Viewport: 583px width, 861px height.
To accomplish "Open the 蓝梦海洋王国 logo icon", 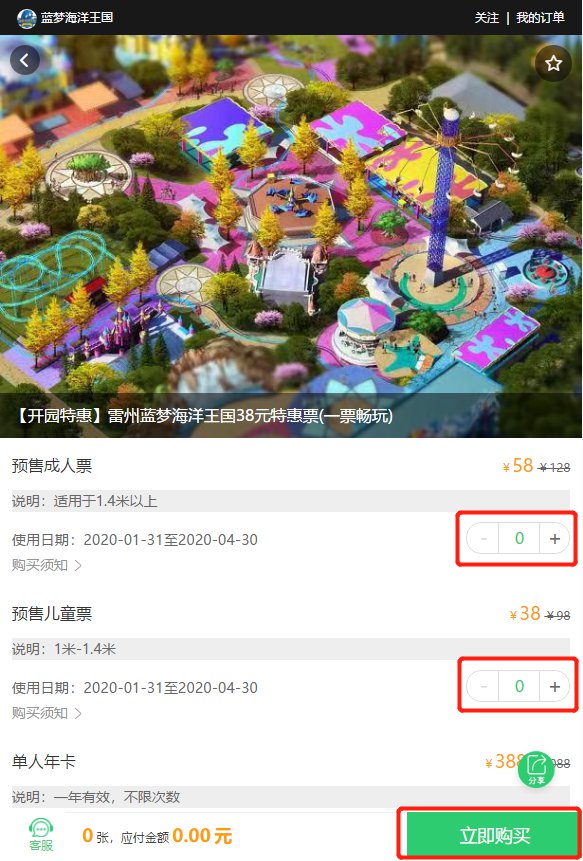I will [26, 18].
